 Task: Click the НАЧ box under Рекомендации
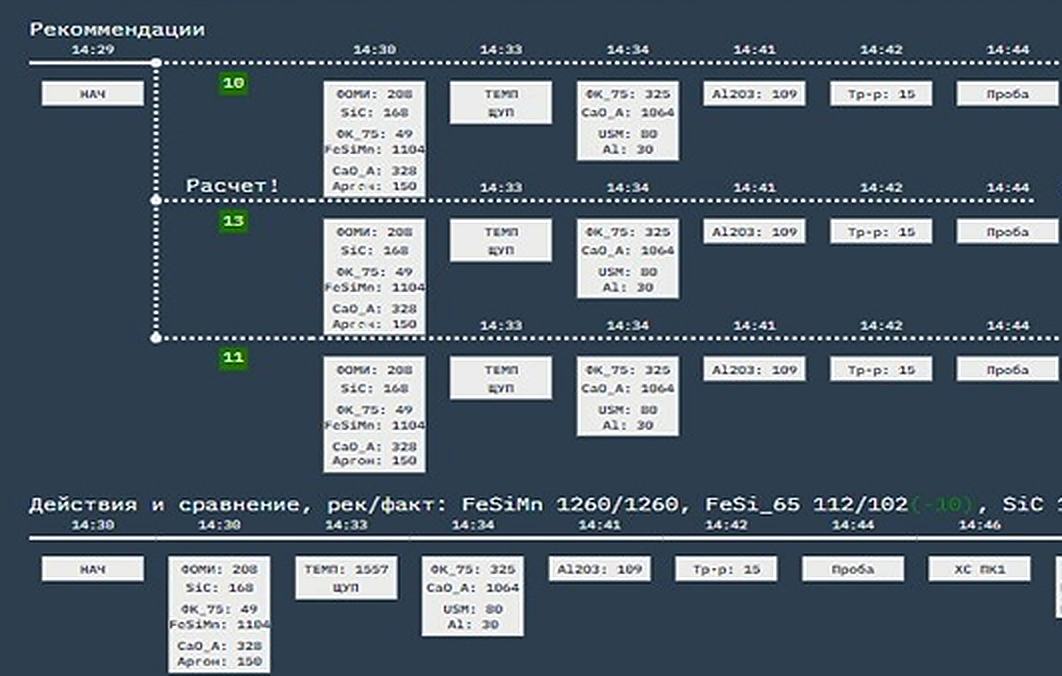93,93
